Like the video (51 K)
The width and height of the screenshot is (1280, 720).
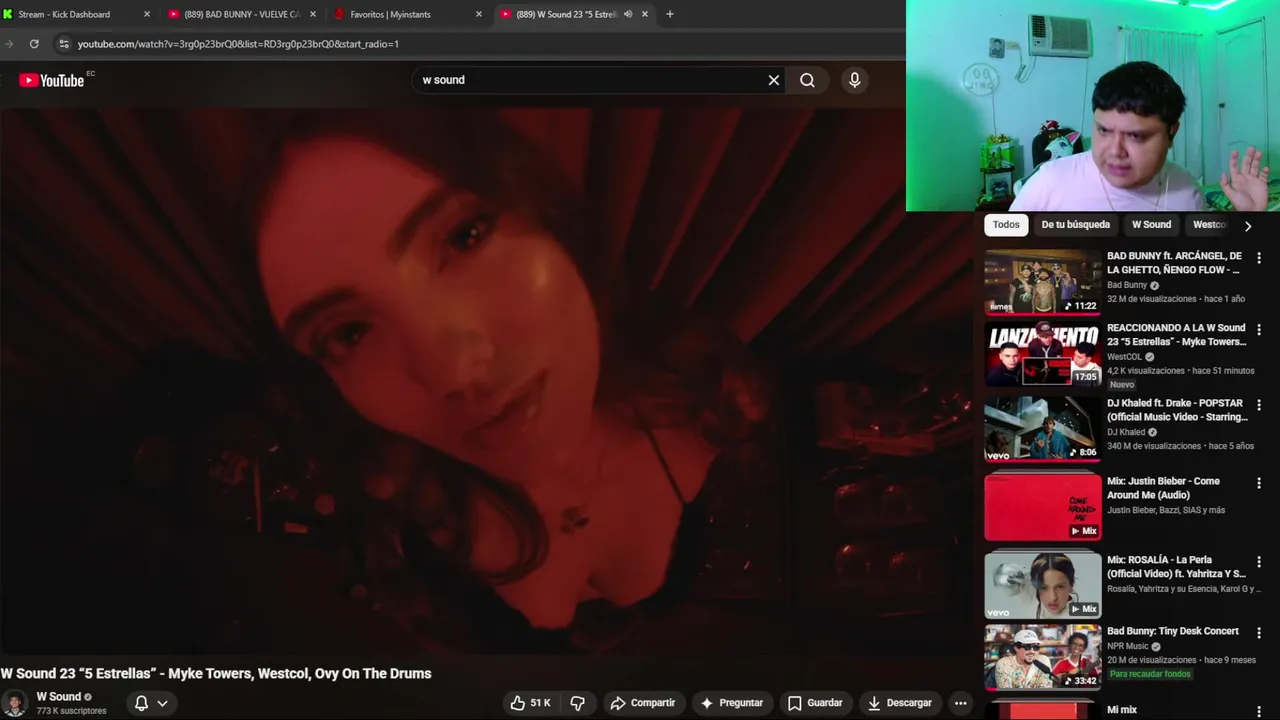click(x=530, y=703)
